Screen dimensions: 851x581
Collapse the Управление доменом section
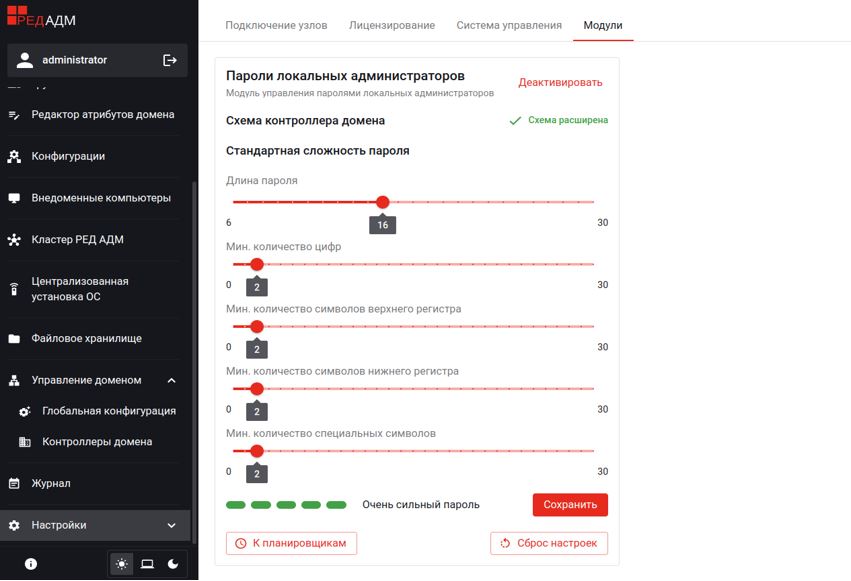171,381
